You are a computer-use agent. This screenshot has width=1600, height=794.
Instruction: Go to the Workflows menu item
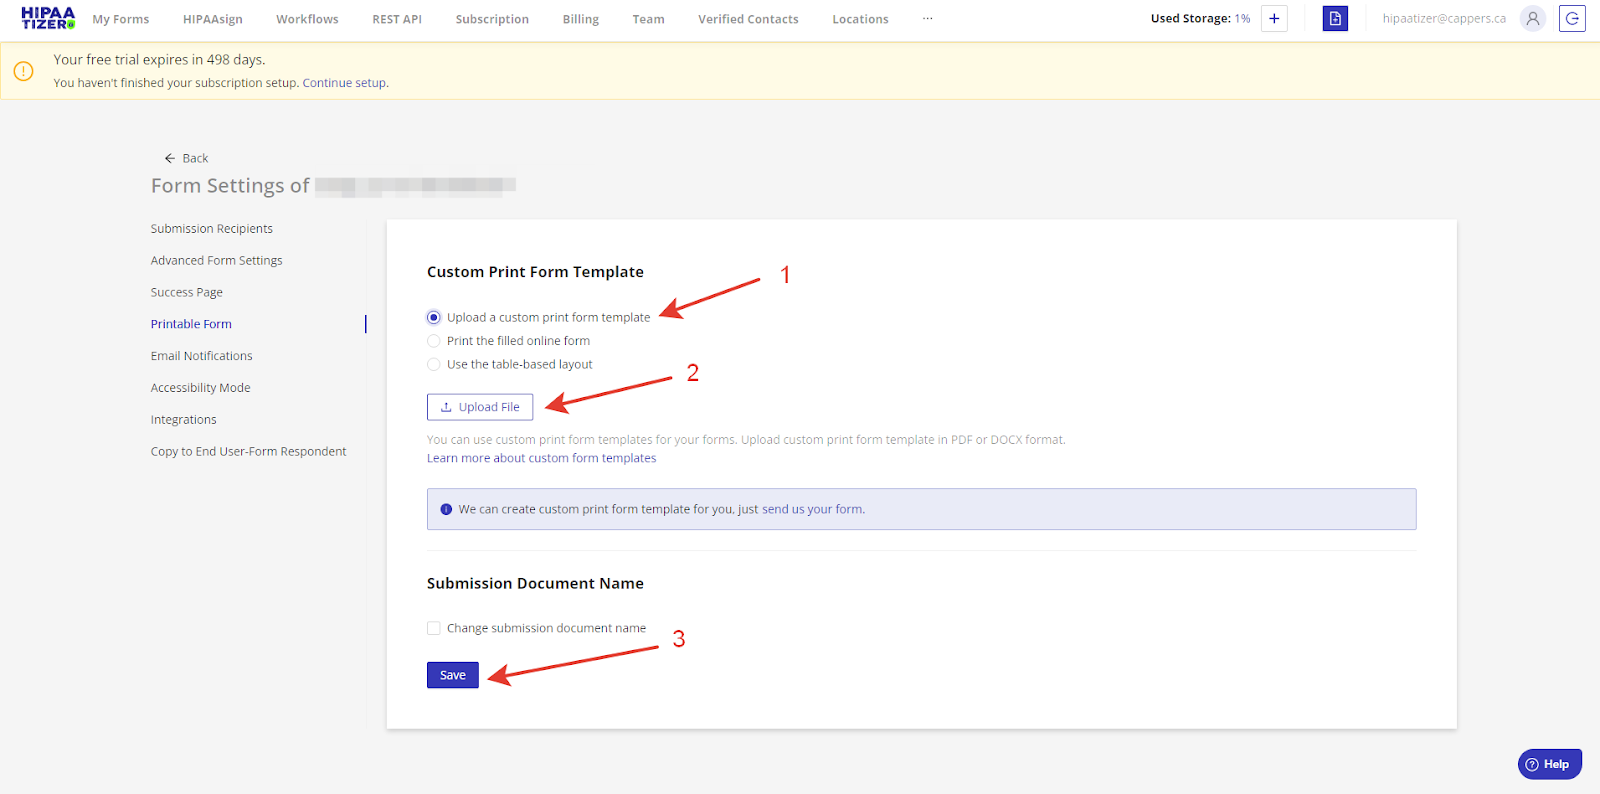click(307, 19)
